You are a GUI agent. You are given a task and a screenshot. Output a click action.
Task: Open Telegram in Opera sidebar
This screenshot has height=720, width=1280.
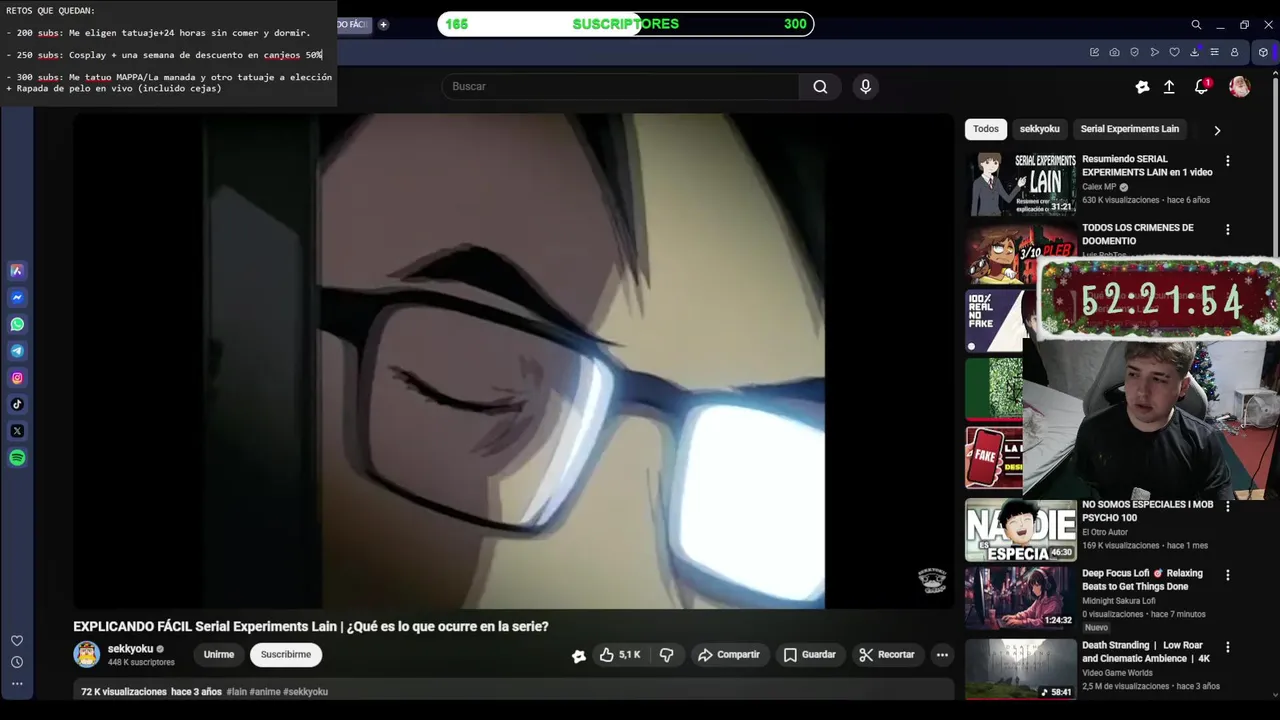click(x=17, y=351)
